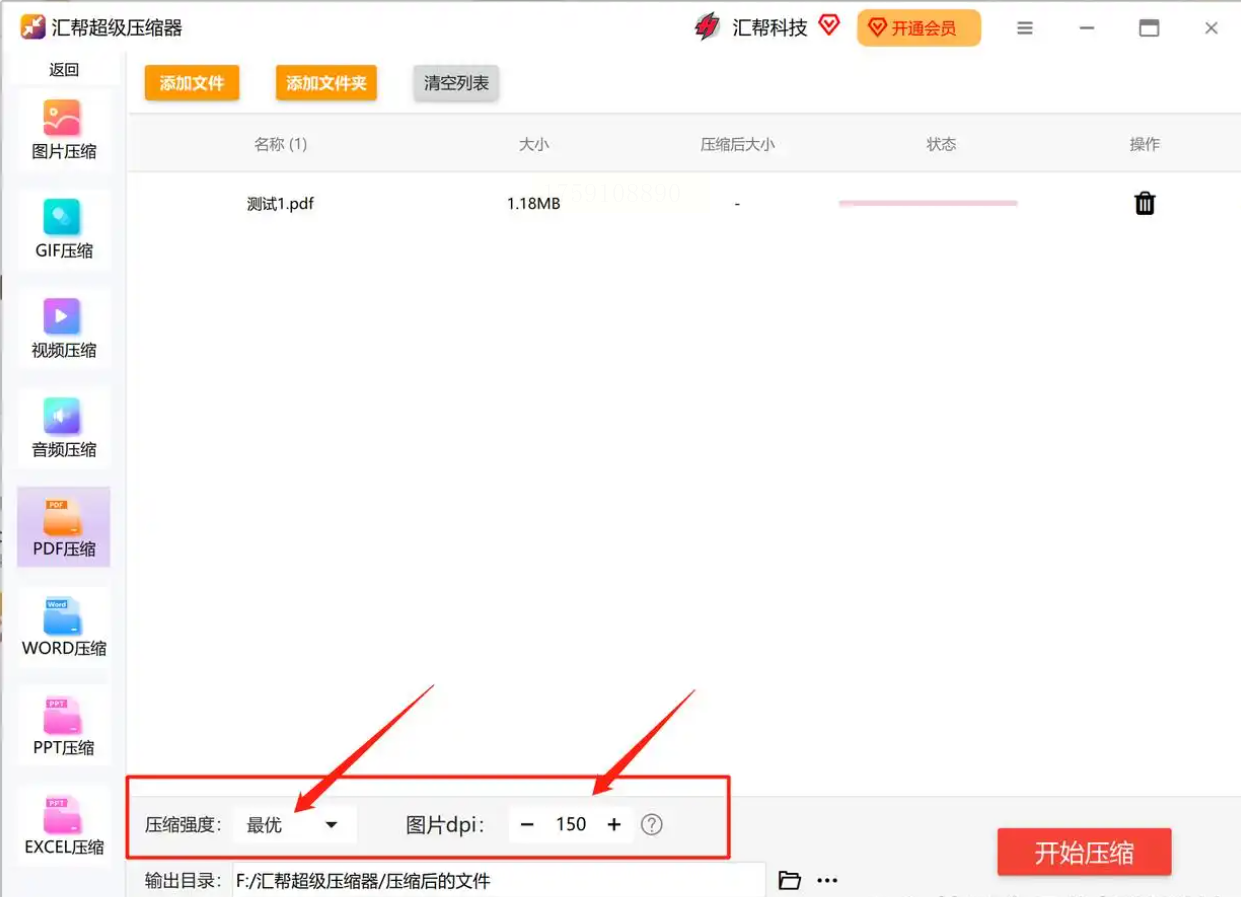Click the 汇帮超级压缩器 app logo
This screenshot has height=897, width=1241.
(33, 27)
